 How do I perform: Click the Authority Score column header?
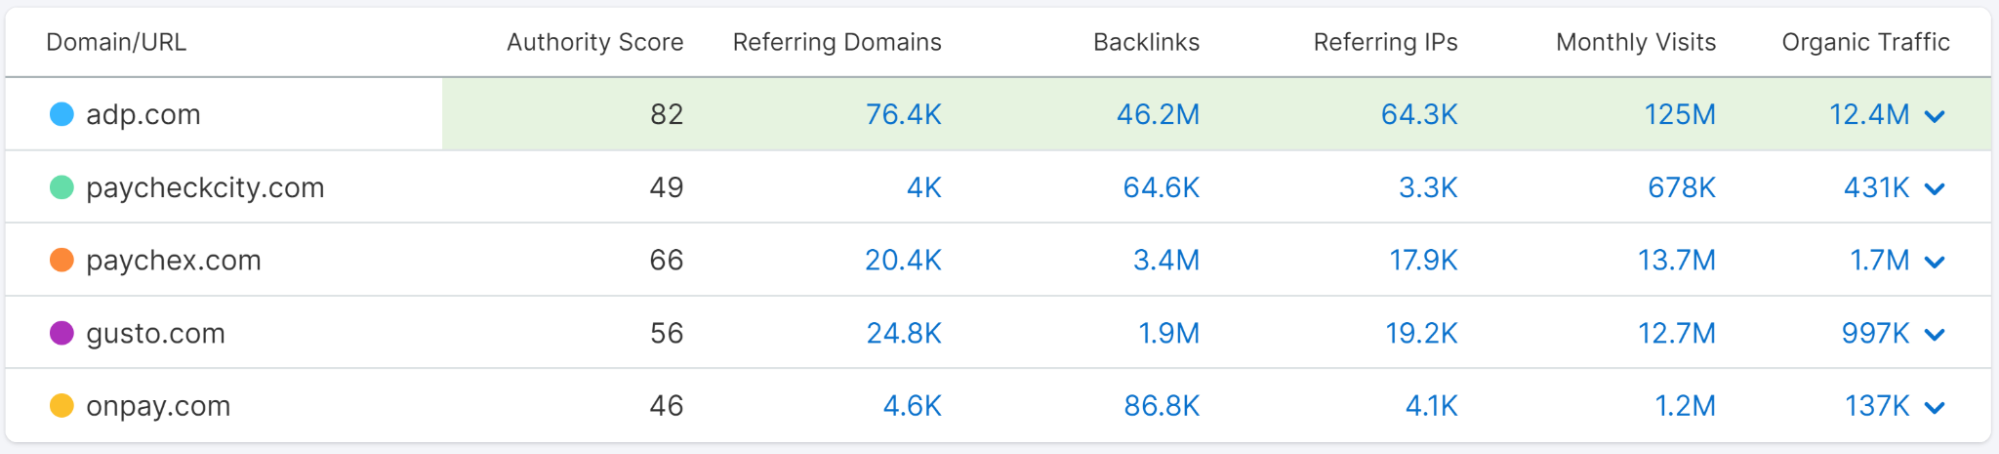[595, 42]
